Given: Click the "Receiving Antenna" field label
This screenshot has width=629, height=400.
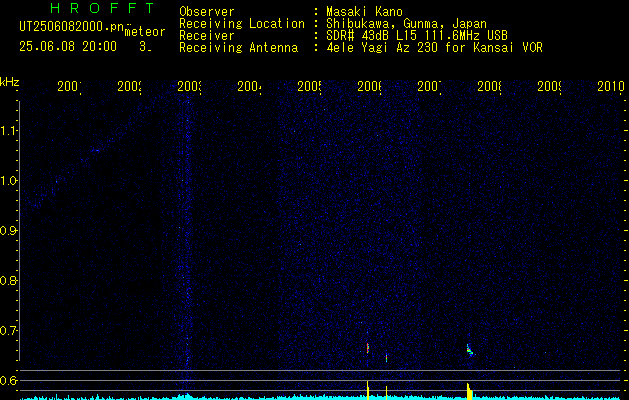Looking at the screenshot, I should point(238,48).
